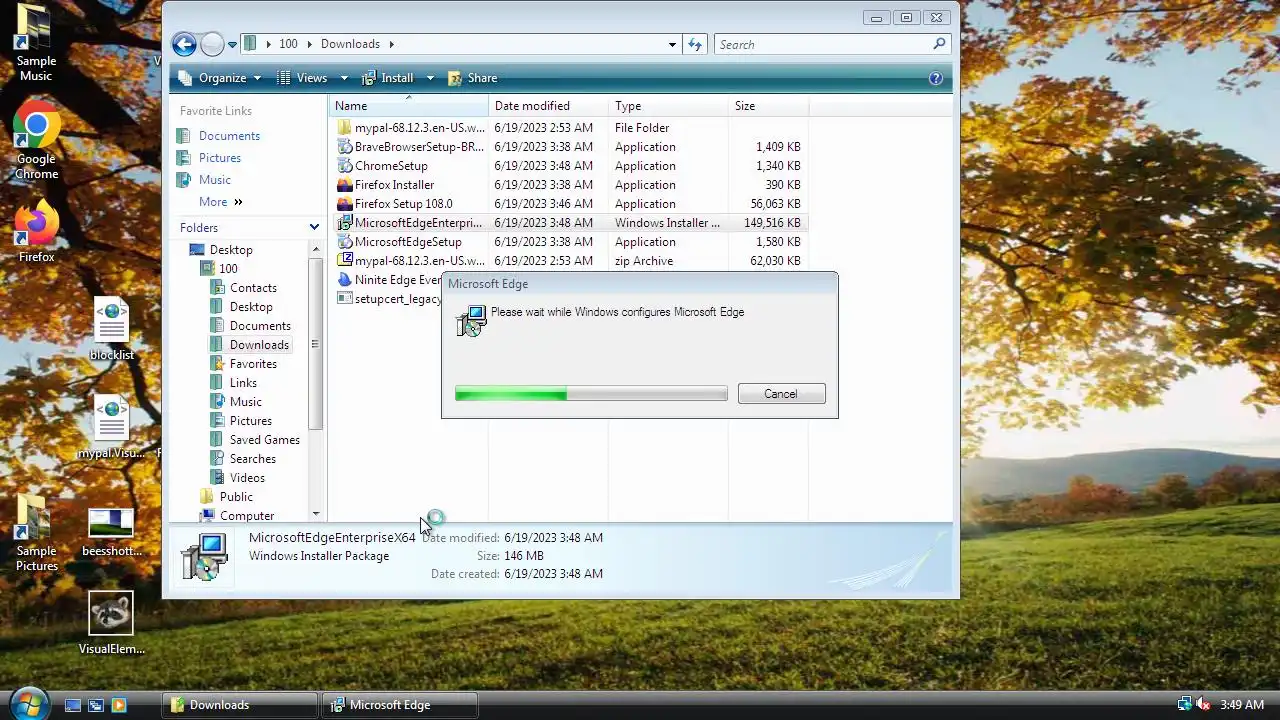Screen dimensions: 1280x720
Task: Select MicrosoftEdgeSetup file icon
Action: click(x=345, y=242)
